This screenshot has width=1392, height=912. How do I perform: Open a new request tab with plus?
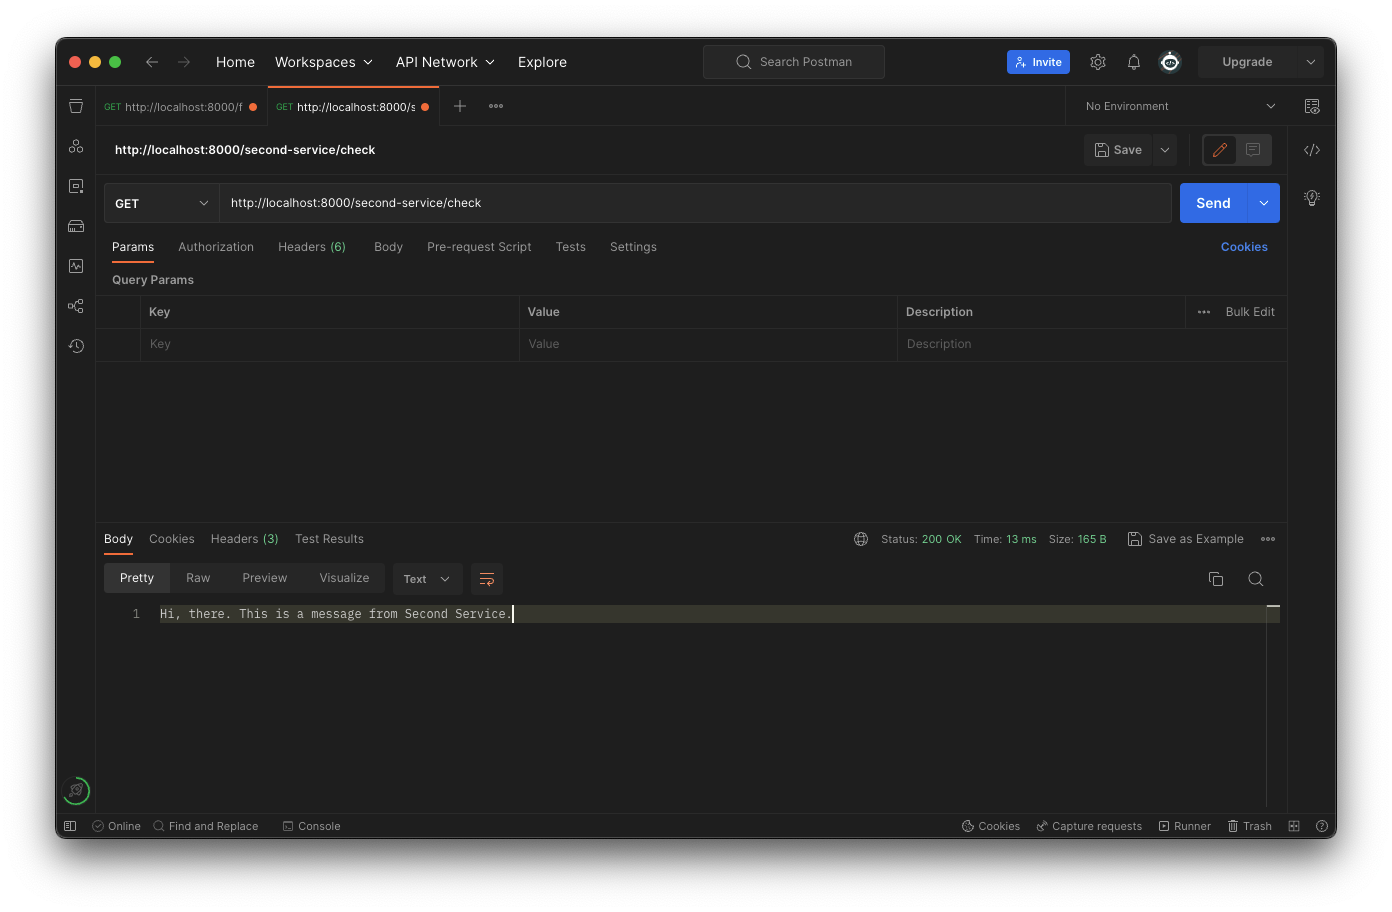460,106
